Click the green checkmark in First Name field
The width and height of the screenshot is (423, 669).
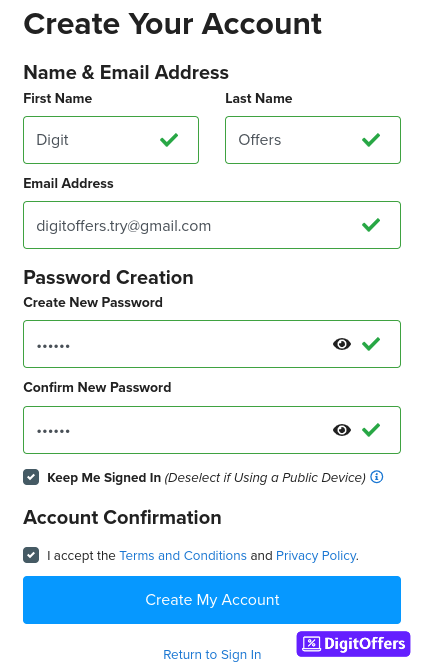(169, 140)
